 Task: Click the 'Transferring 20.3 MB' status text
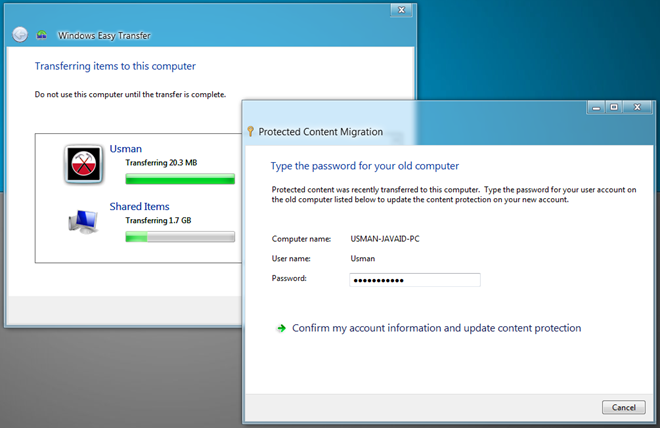(161, 163)
